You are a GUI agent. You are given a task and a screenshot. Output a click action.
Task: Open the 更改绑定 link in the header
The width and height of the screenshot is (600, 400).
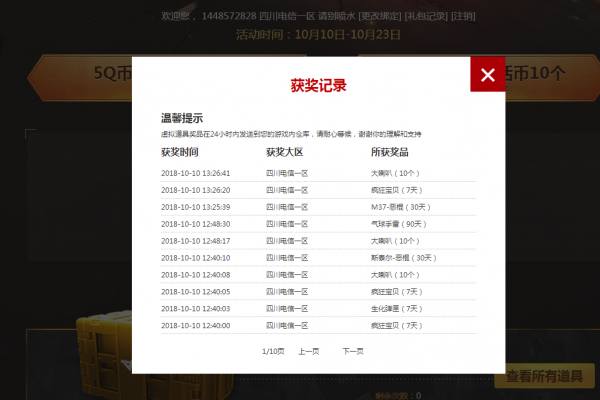tap(380, 16)
